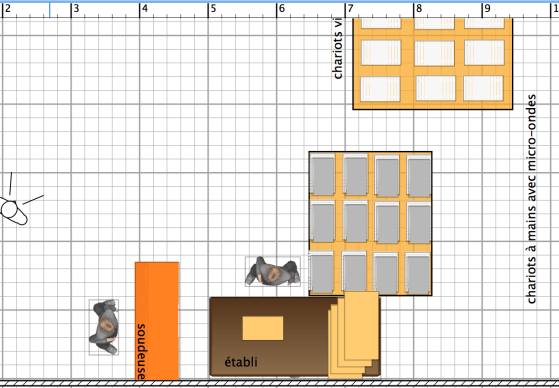The width and height of the screenshot is (559, 388).
Task: Click ruler mark 5 on the top ruler
Action: pyautogui.click(x=213, y=9)
